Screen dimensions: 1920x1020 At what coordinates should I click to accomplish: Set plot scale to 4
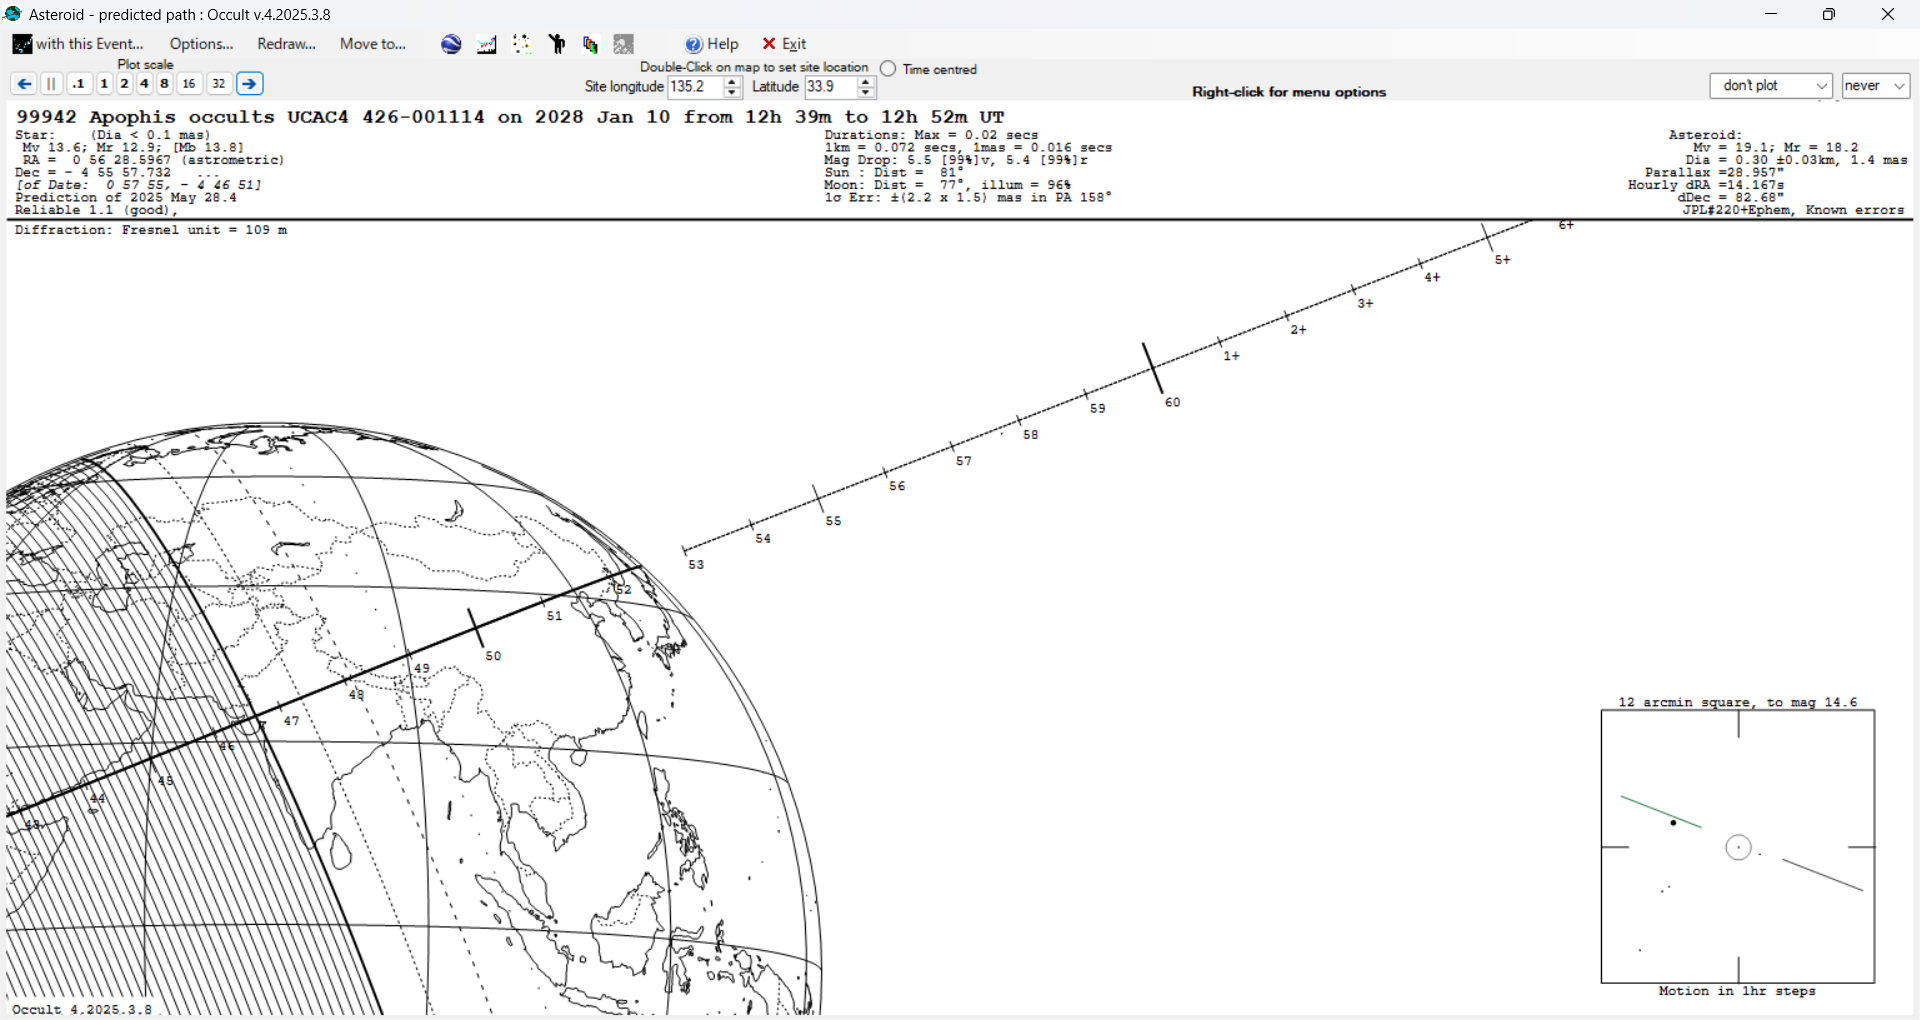[144, 84]
